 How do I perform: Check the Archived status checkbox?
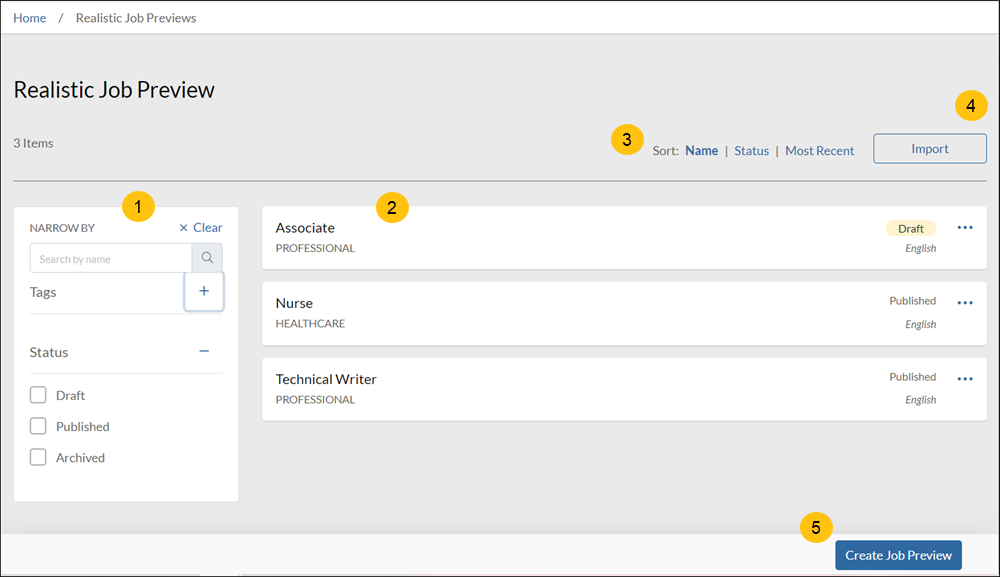coord(39,457)
